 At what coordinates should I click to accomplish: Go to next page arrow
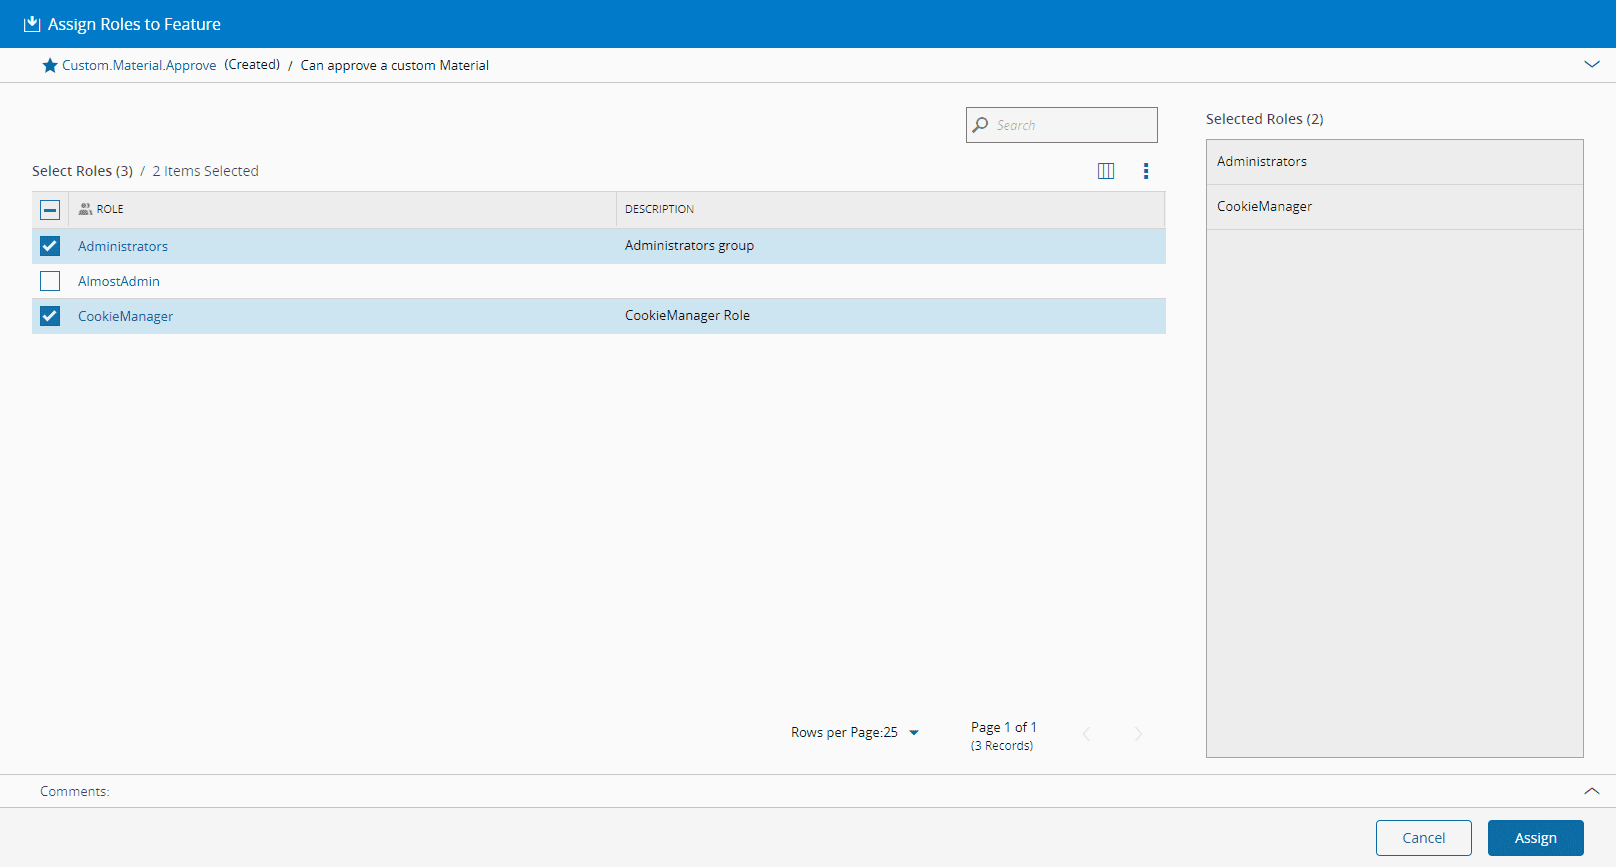1138,734
